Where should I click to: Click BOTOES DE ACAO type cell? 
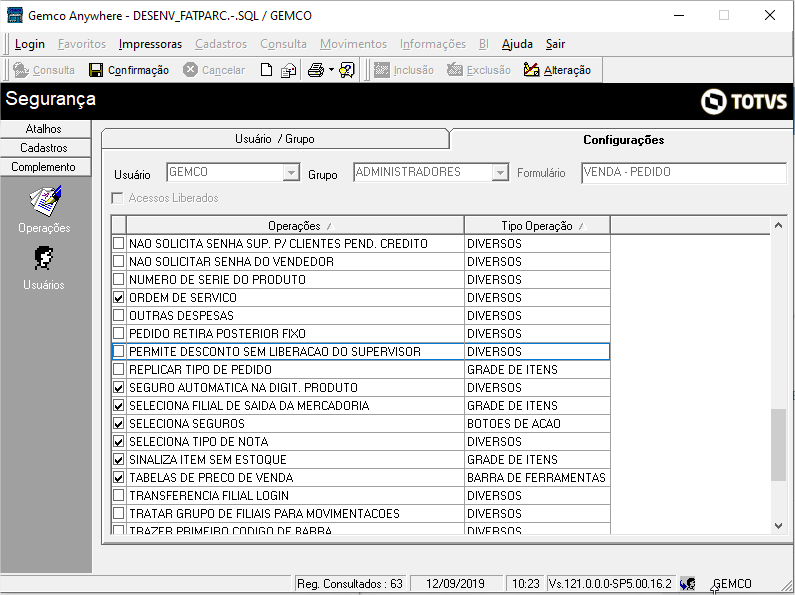tap(537, 423)
